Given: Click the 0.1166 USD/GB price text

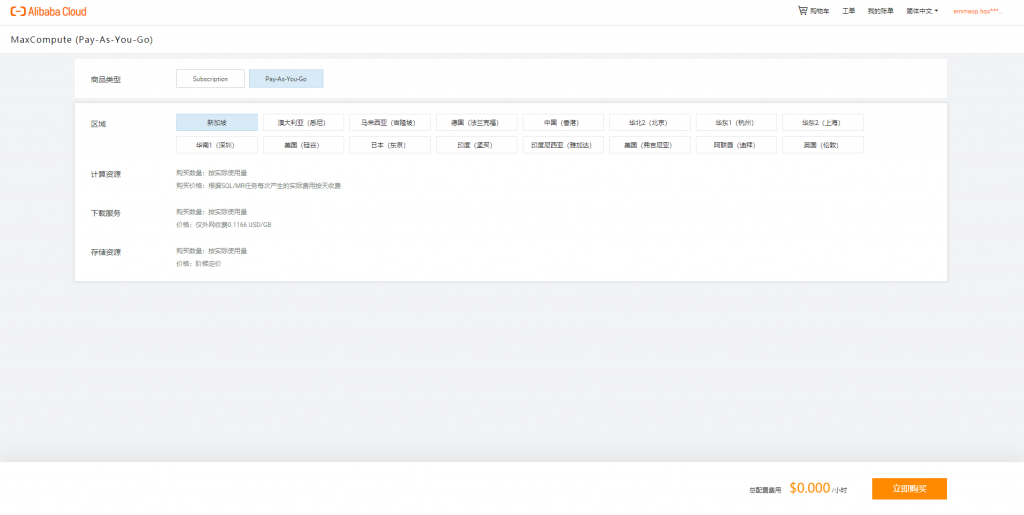Looking at the screenshot, I should pos(249,225).
